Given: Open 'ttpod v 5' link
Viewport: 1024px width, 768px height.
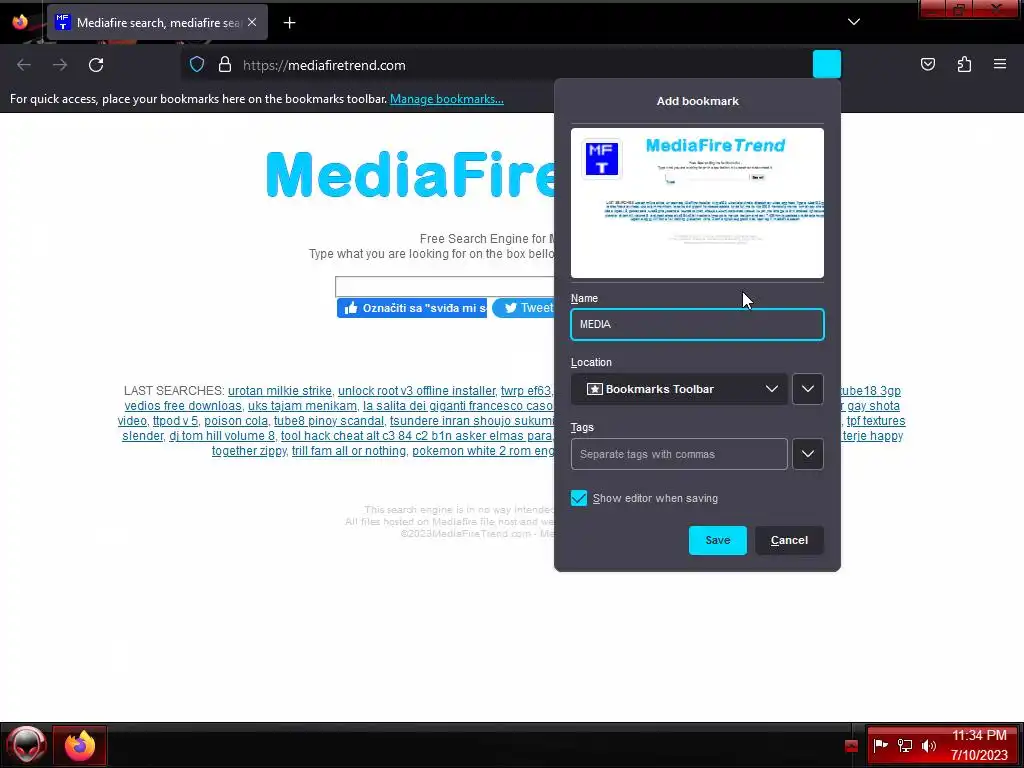Looking at the screenshot, I should 175,421.
